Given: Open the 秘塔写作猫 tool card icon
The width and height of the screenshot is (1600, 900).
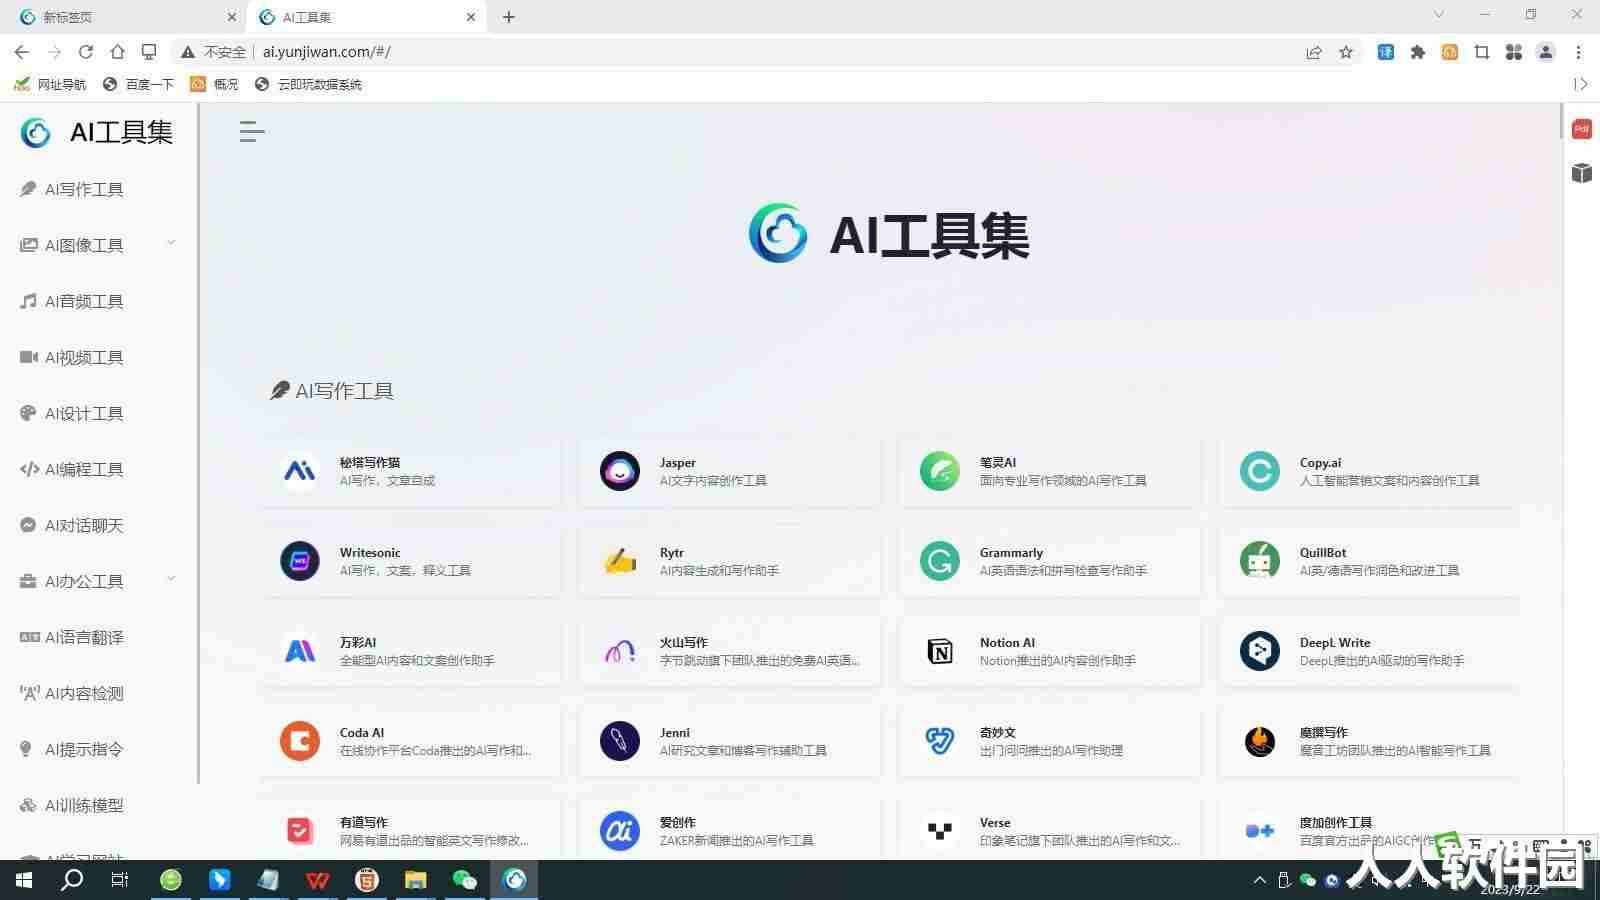Looking at the screenshot, I should tap(300, 471).
